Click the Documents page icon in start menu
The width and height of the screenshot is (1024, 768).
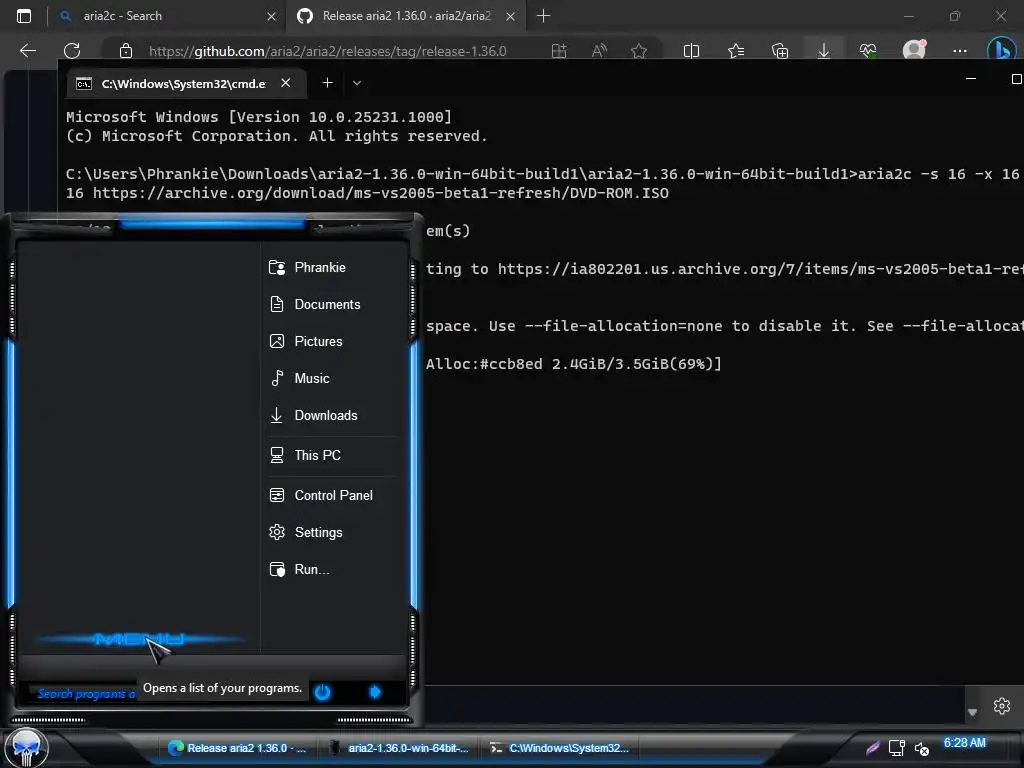[277, 304]
